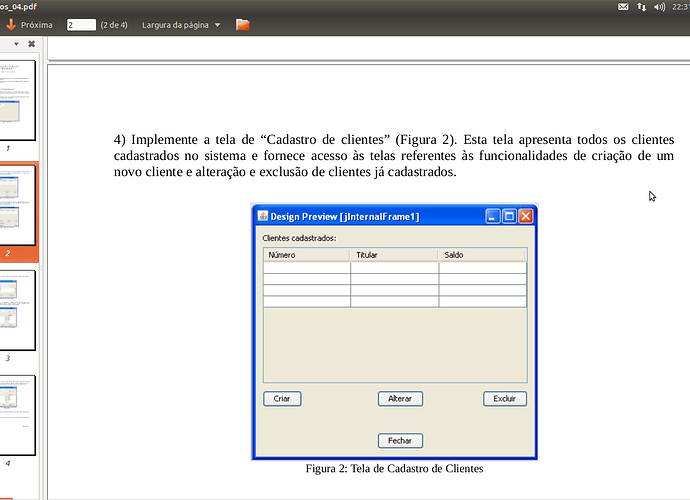Viewport: 690px width, 500px height.
Task: Click the Criar button in the figure
Action: tap(282, 399)
